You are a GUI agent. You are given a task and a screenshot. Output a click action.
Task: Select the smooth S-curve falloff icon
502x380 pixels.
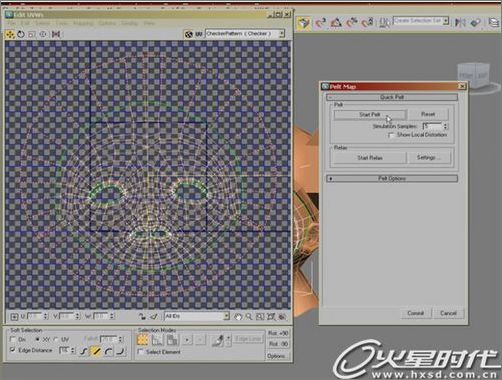coord(84,351)
